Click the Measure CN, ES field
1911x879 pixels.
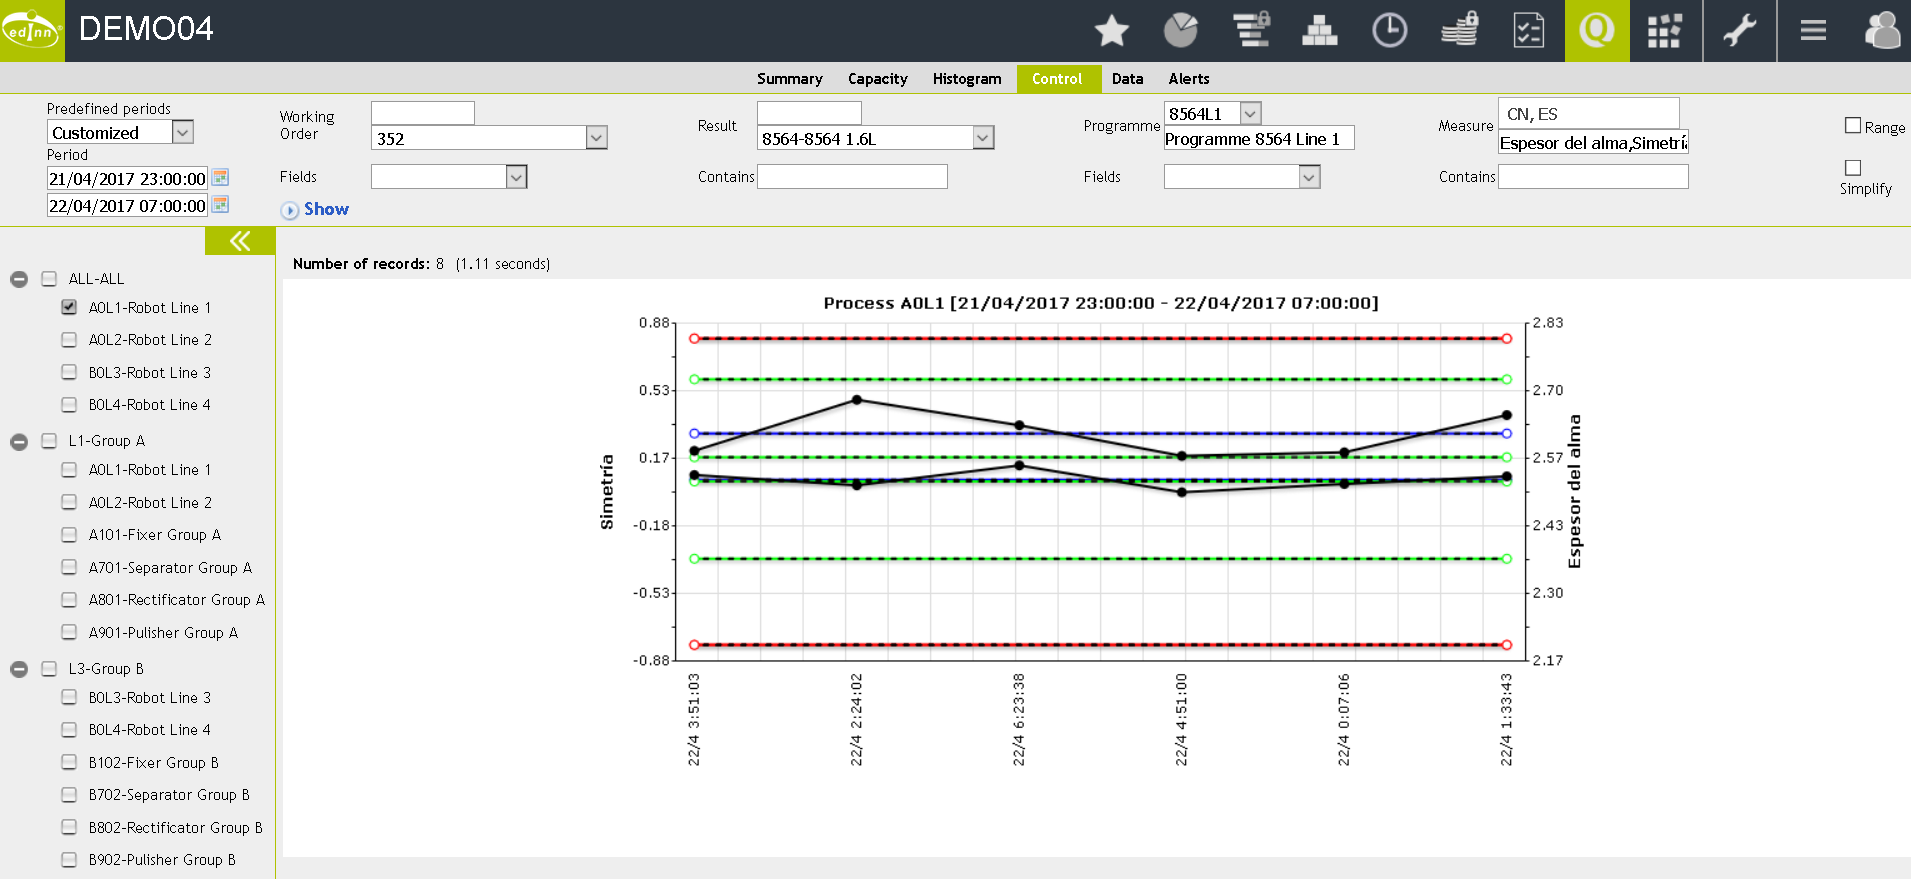[1588, 113]
